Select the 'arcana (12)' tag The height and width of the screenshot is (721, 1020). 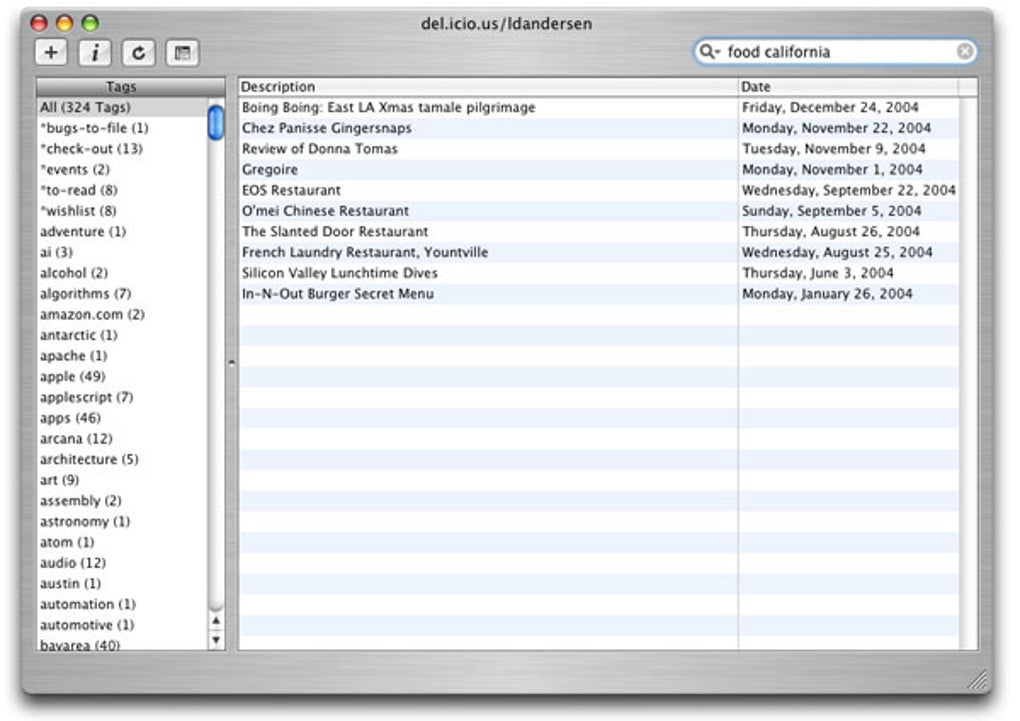click(122, 439)
